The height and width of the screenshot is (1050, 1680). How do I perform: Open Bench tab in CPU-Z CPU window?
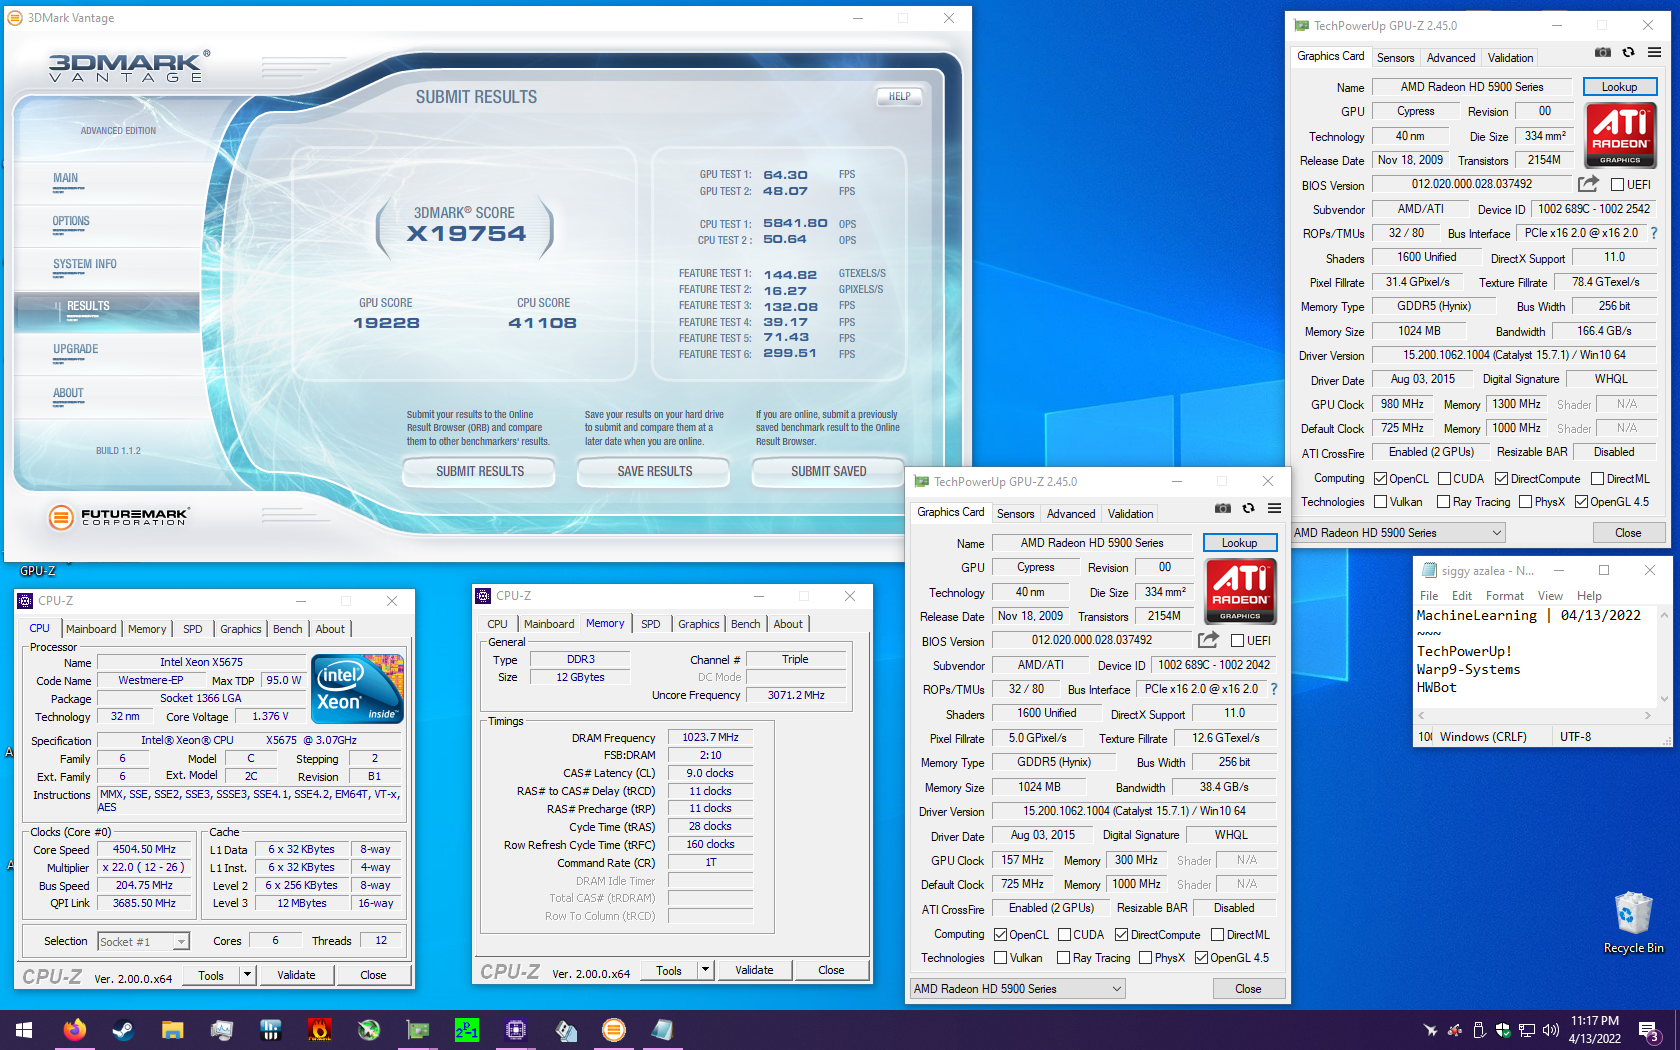[287, 629]
